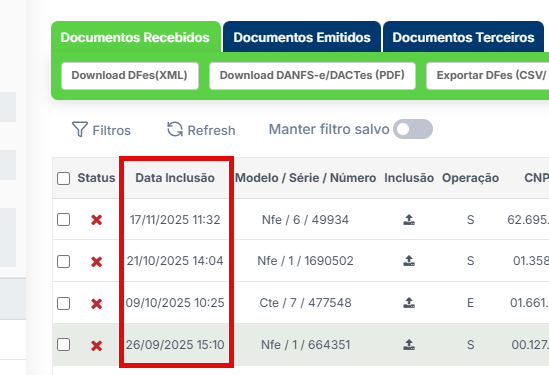The height and width of the screenshot is (375, 549).
Task: Select checkbox for row 21/10/2025 14:04
Action: click(x=63, y=261)
